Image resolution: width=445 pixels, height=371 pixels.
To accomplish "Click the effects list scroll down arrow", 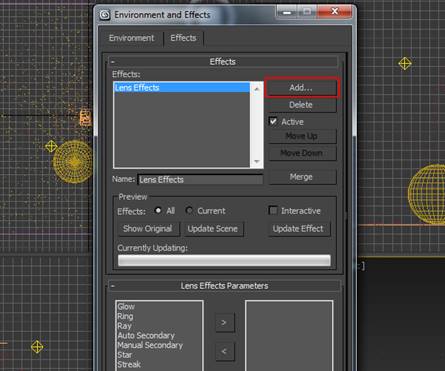I will pos(257,161).
